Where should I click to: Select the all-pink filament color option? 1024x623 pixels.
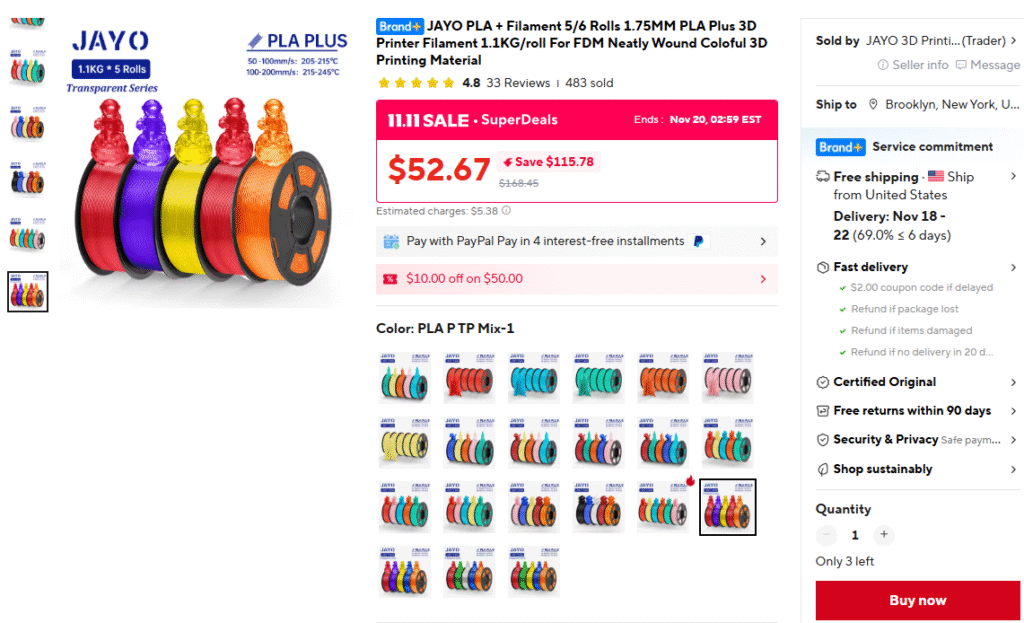(728, 377)
